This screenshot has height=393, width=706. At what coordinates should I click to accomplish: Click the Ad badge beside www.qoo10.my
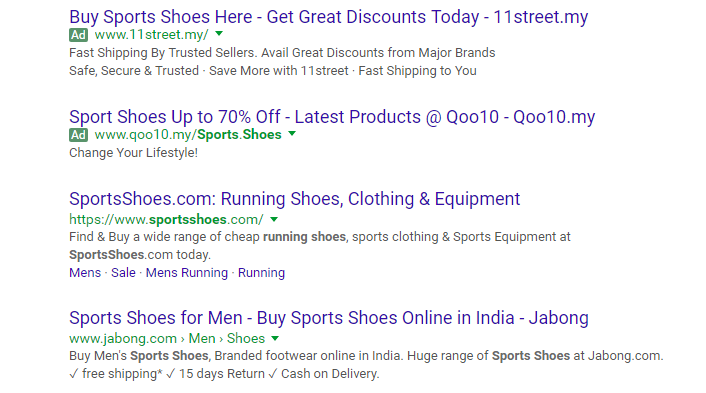(78, 135)
